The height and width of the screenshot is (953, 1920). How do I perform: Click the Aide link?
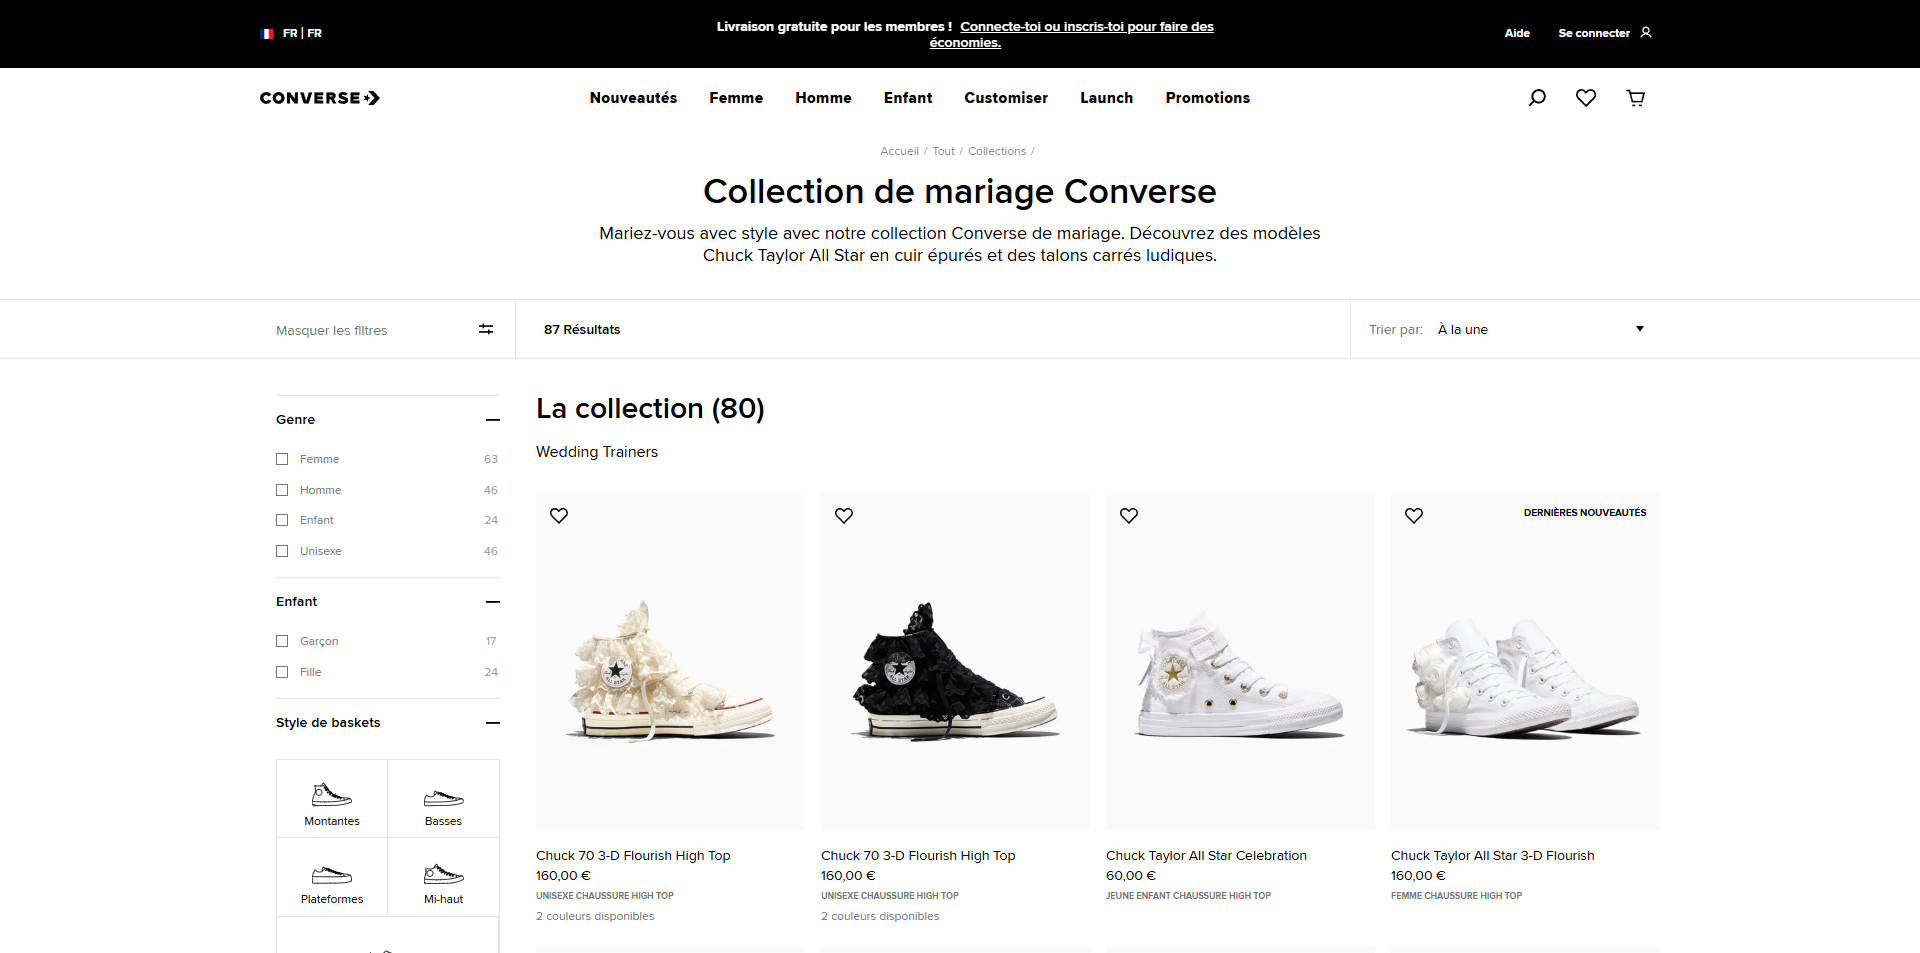(1517, 33)
